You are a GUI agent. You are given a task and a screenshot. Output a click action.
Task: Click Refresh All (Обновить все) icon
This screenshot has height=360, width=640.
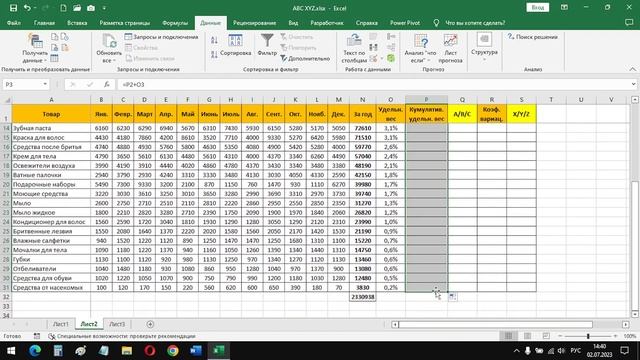point(109,48)
